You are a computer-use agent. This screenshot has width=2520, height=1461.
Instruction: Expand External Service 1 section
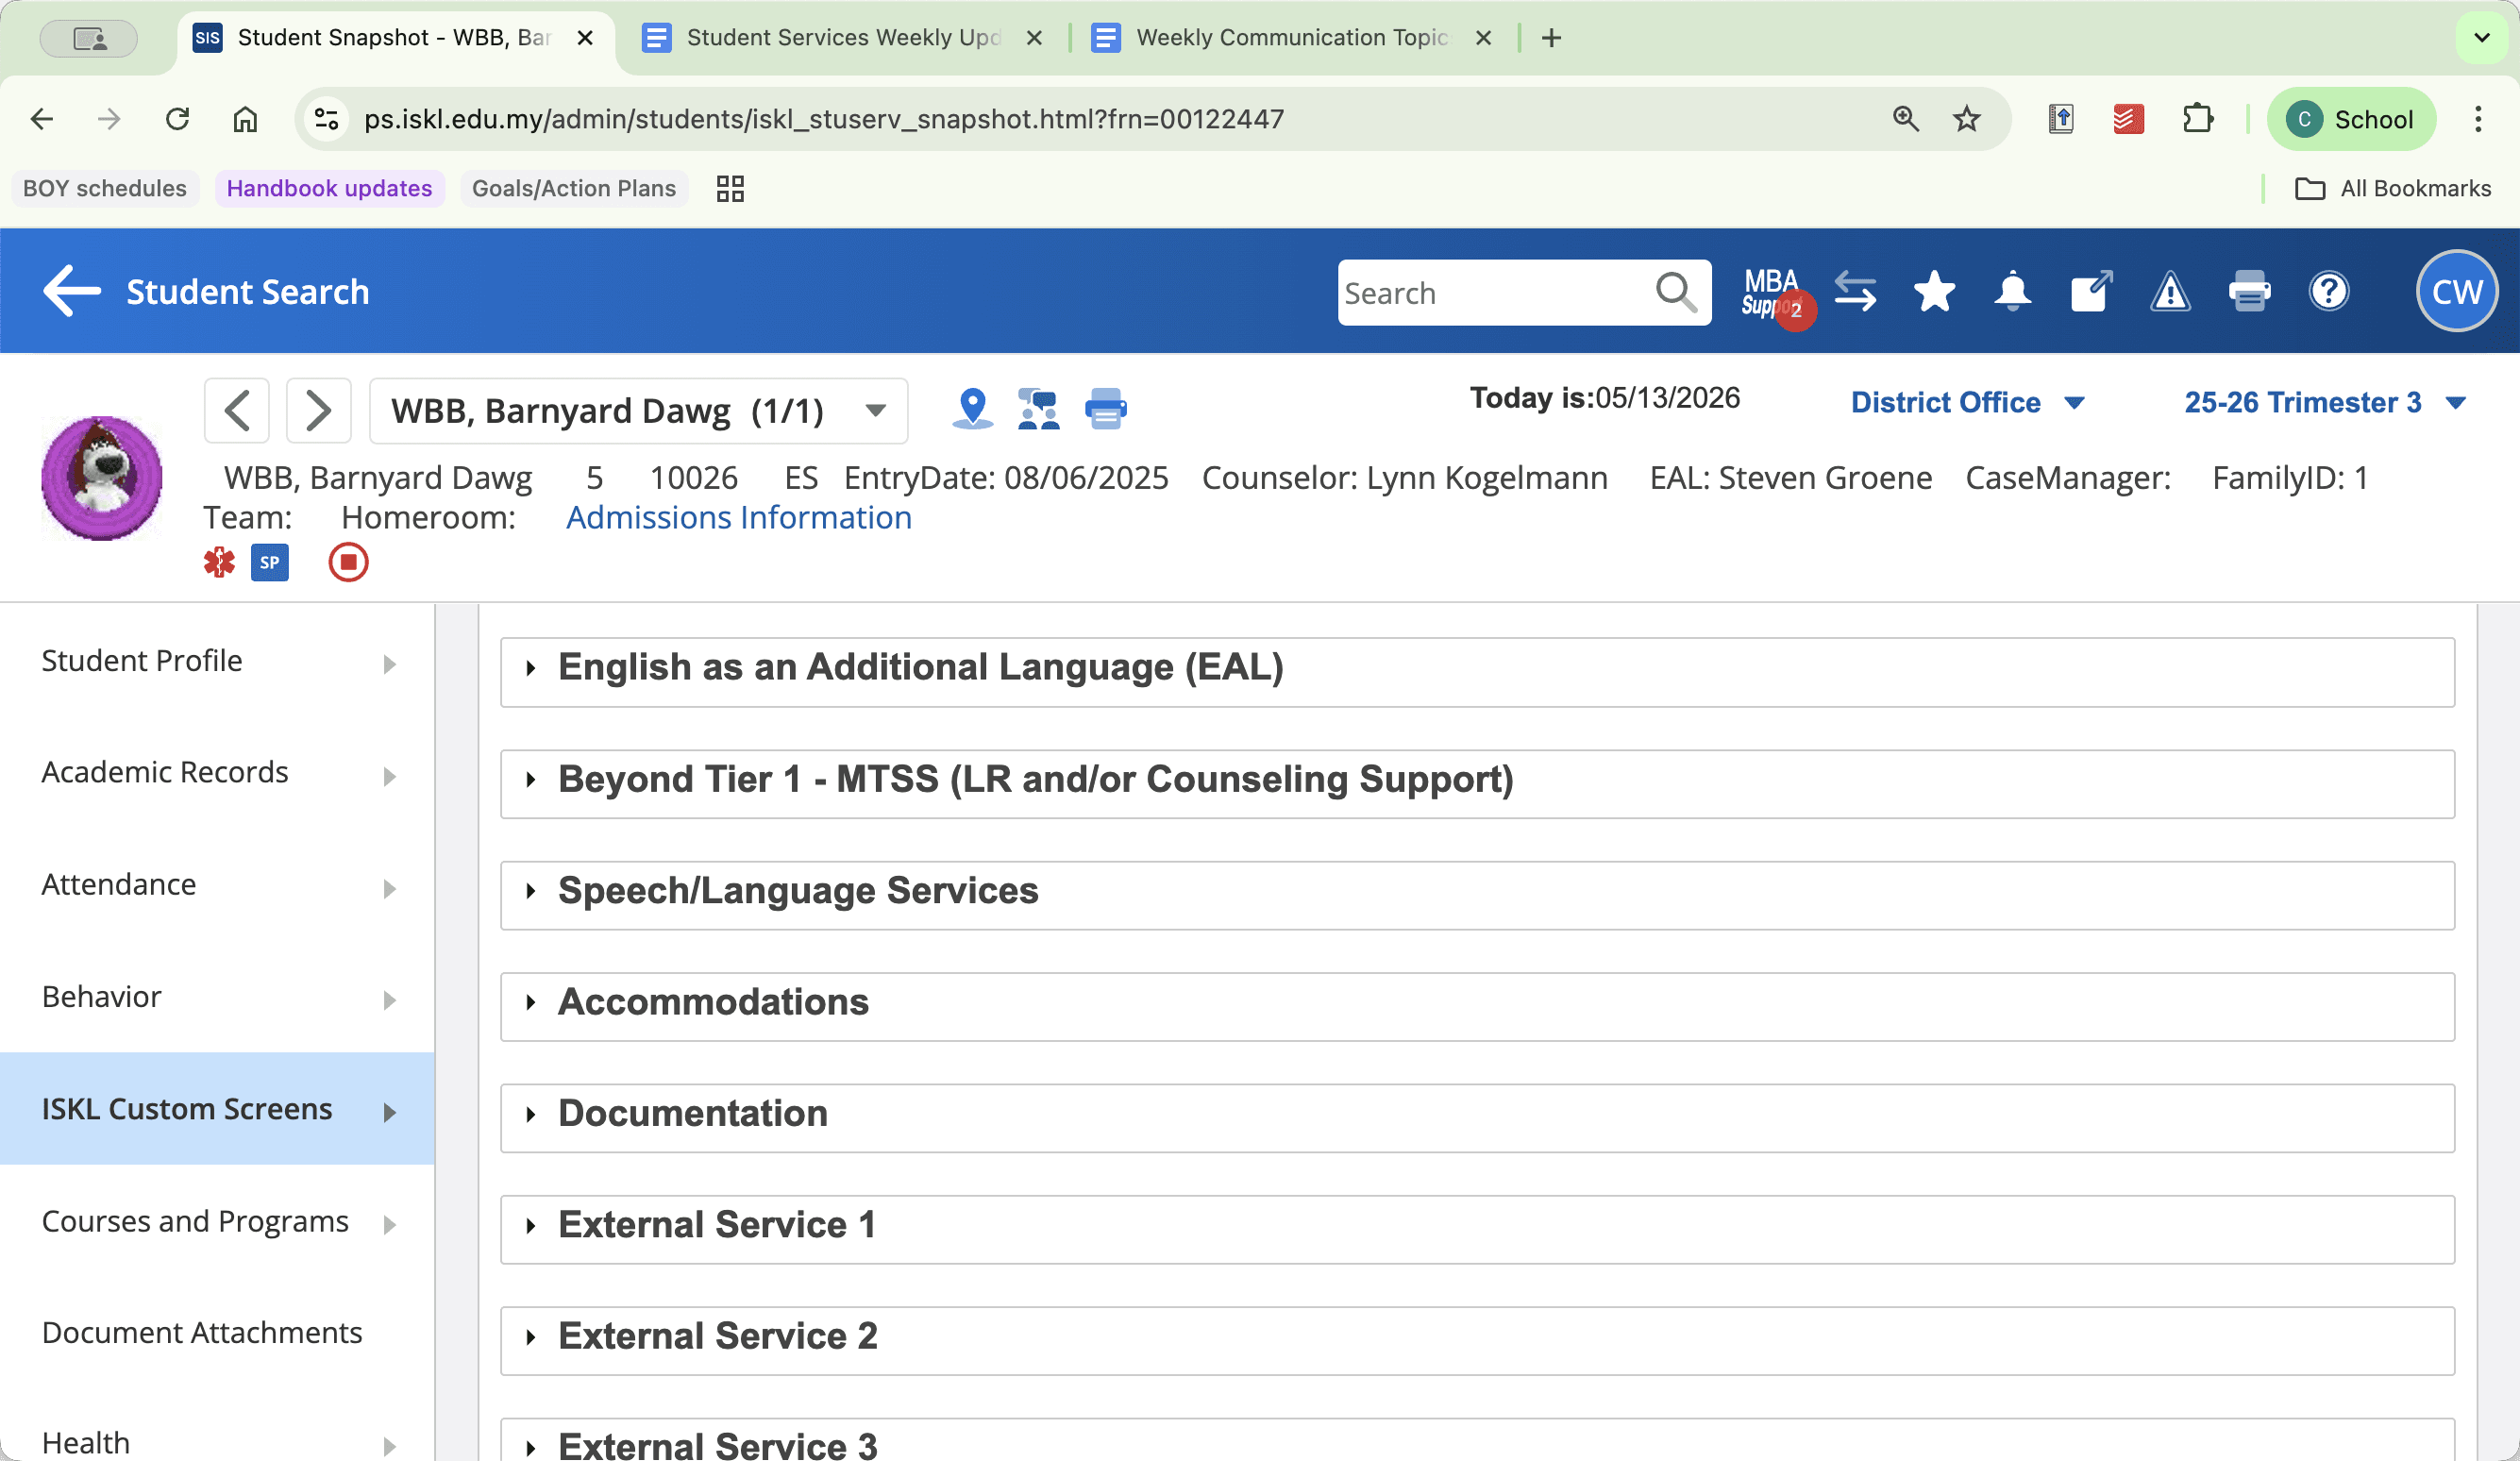pyautogui.click(x=1477, y=1229)
